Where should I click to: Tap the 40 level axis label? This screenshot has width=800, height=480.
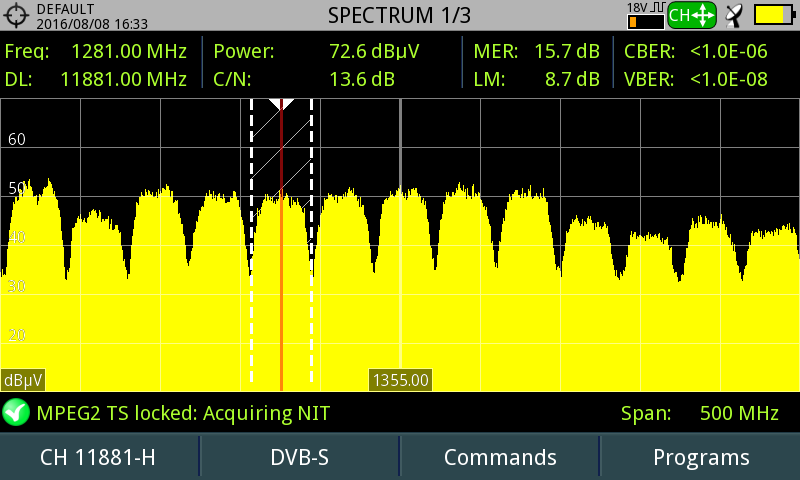click(x=17, y=237)
